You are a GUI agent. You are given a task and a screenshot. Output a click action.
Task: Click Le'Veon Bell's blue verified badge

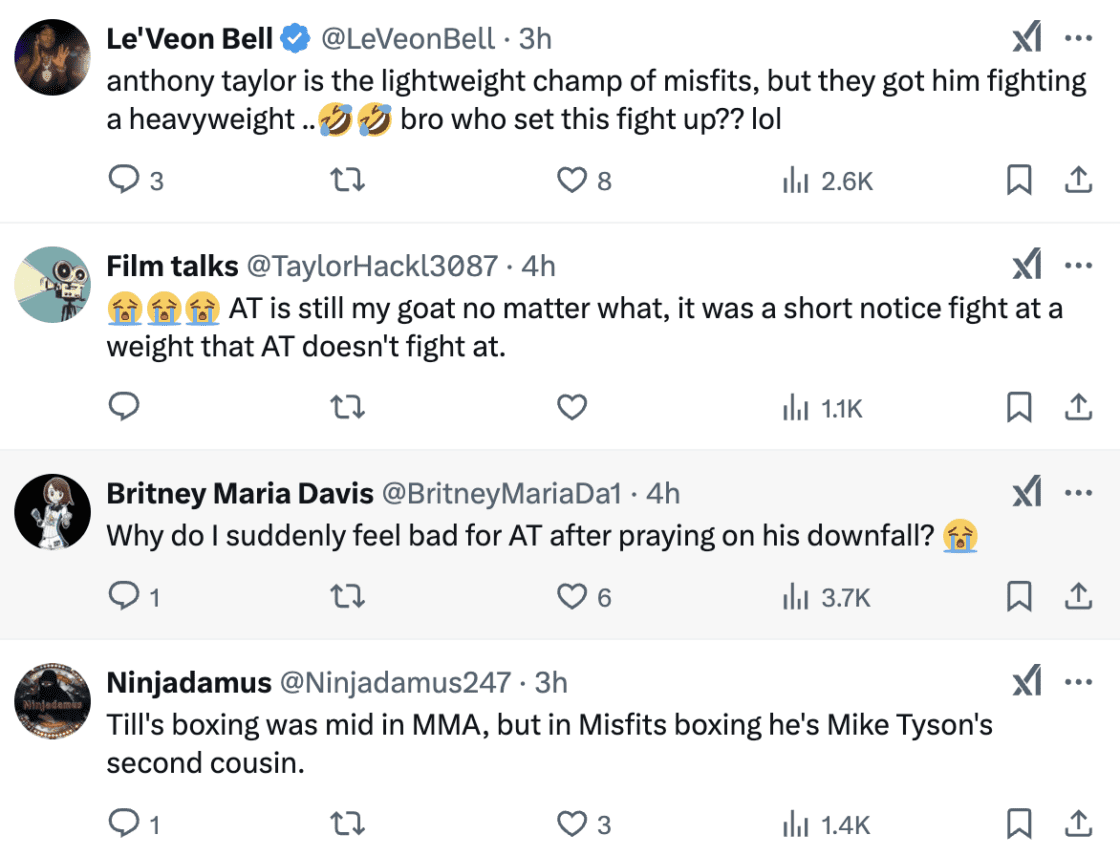click(x=292, y=38)
